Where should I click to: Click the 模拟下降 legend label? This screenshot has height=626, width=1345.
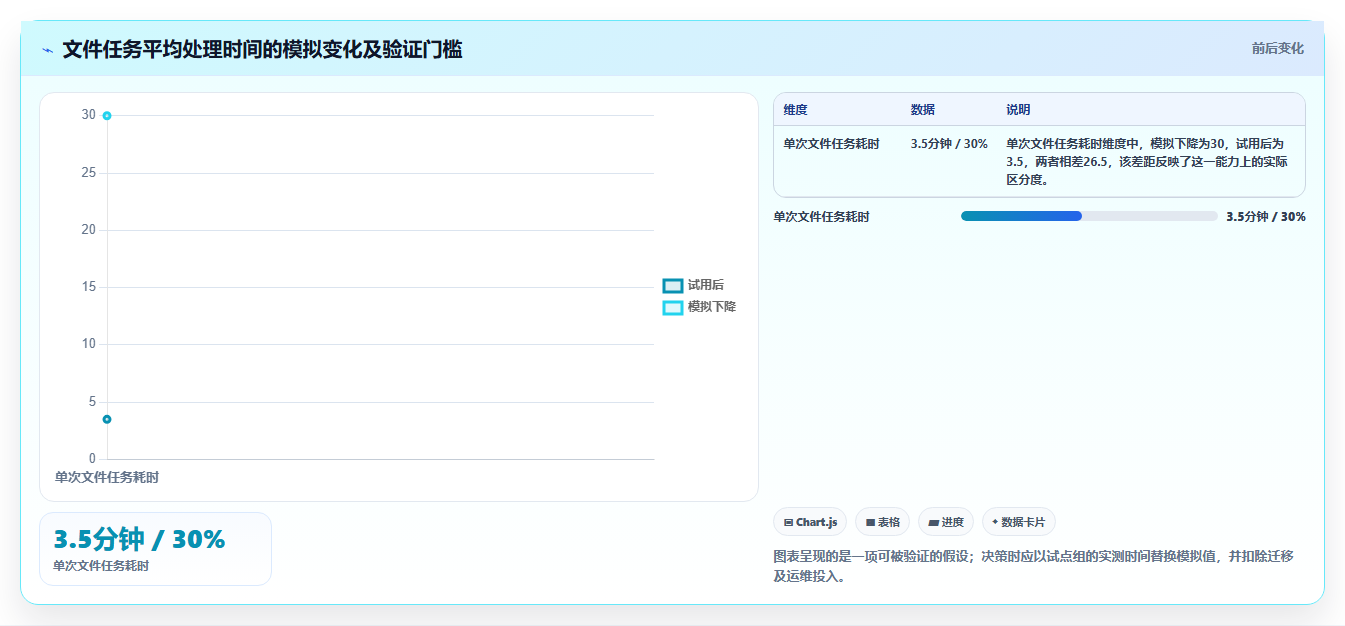click(712, 307)
